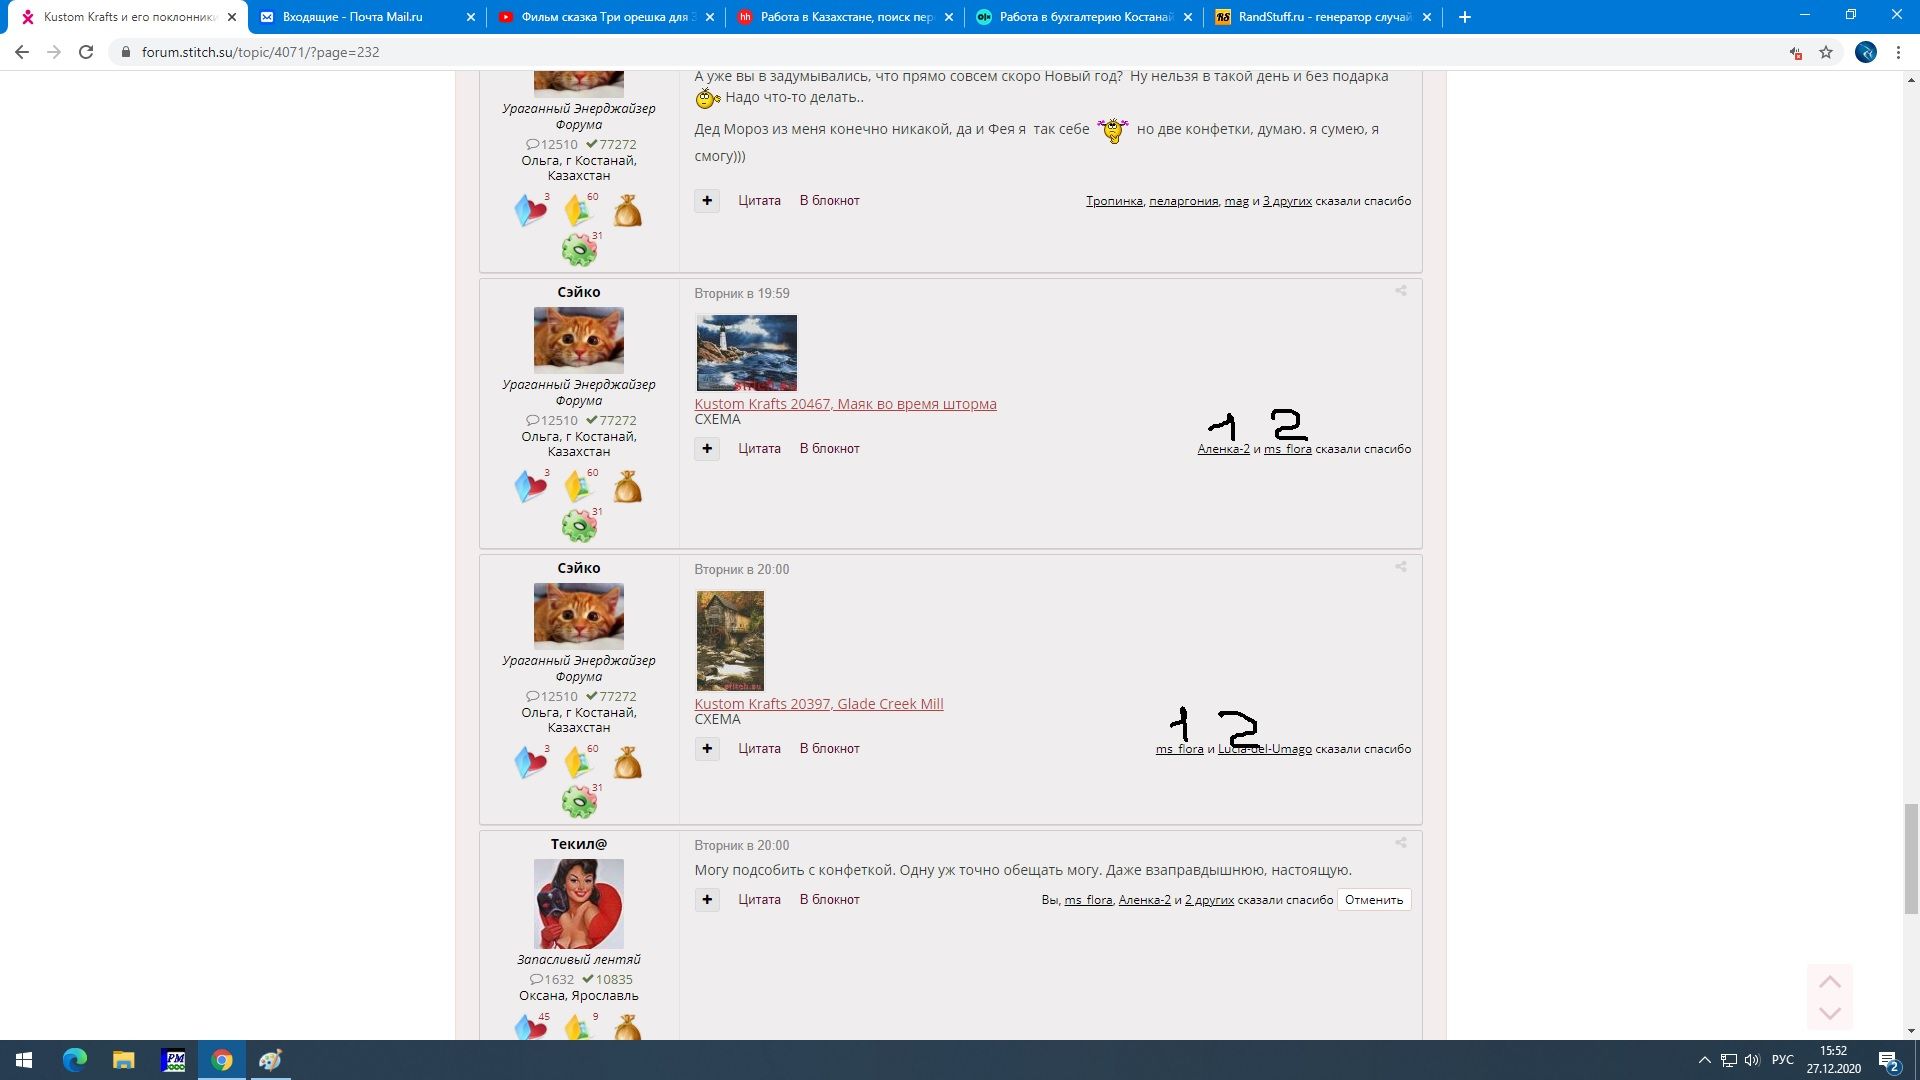Click share icon on Вторник 19:59 post
Image resolution: width=1920 pixels, height=1080 pixels.
1400,291
